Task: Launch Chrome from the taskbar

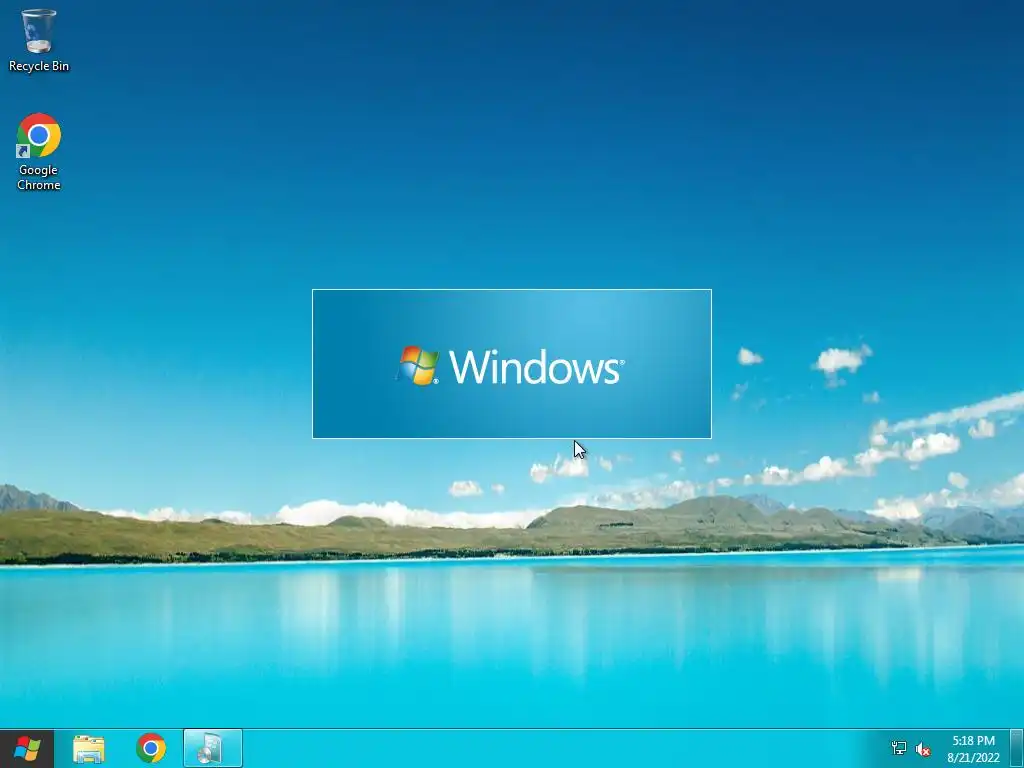Action: [x=151, y=748]
